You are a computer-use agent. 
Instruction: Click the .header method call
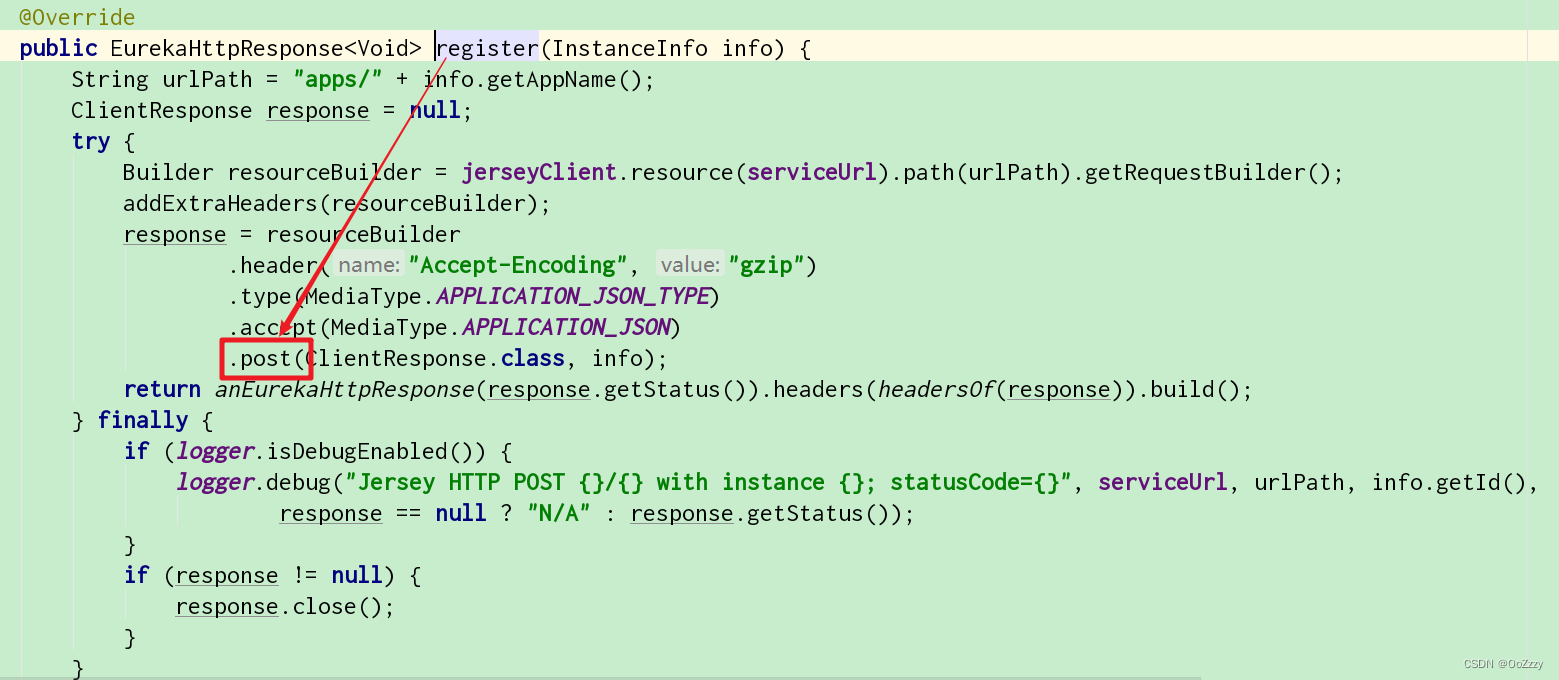[x=273, y=265]
